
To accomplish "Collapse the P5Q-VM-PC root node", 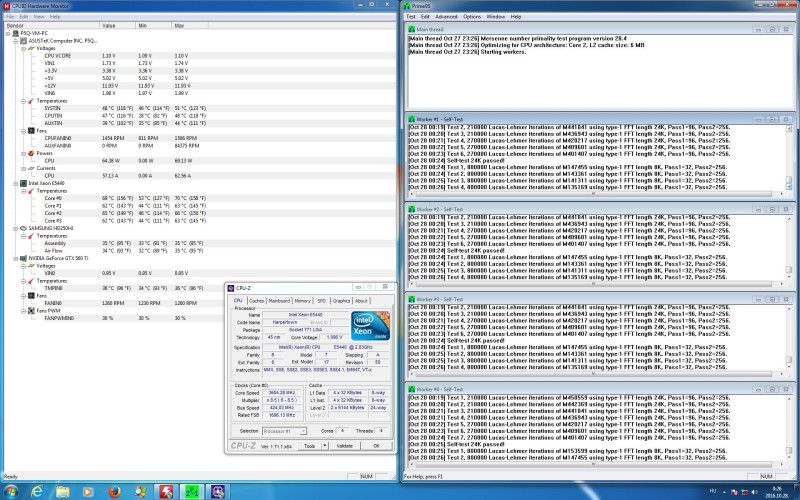I will pos(8,34).
